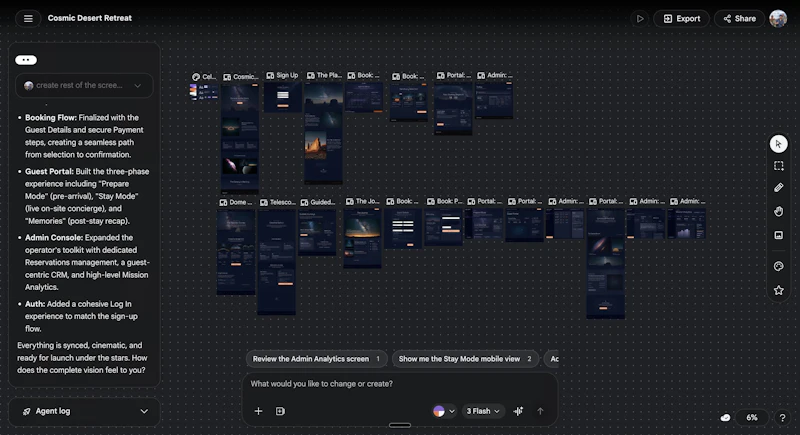
Task: Click the device icon beside 'The Pla...'
Action: pos(311,75)
